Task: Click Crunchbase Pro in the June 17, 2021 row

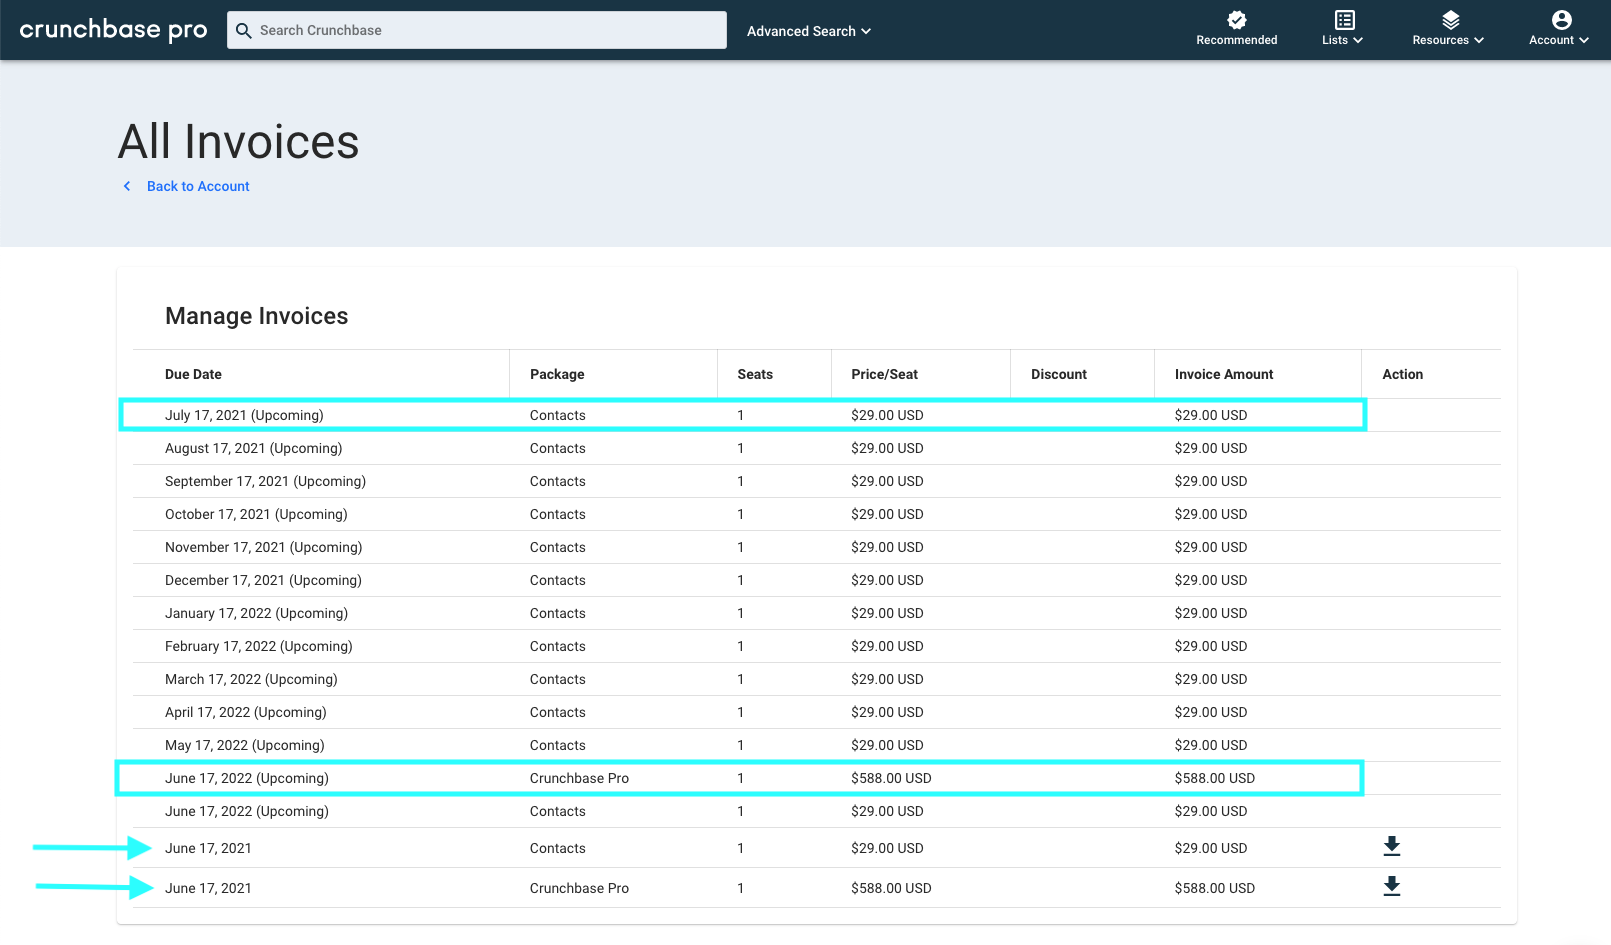Action: [579, 888]
